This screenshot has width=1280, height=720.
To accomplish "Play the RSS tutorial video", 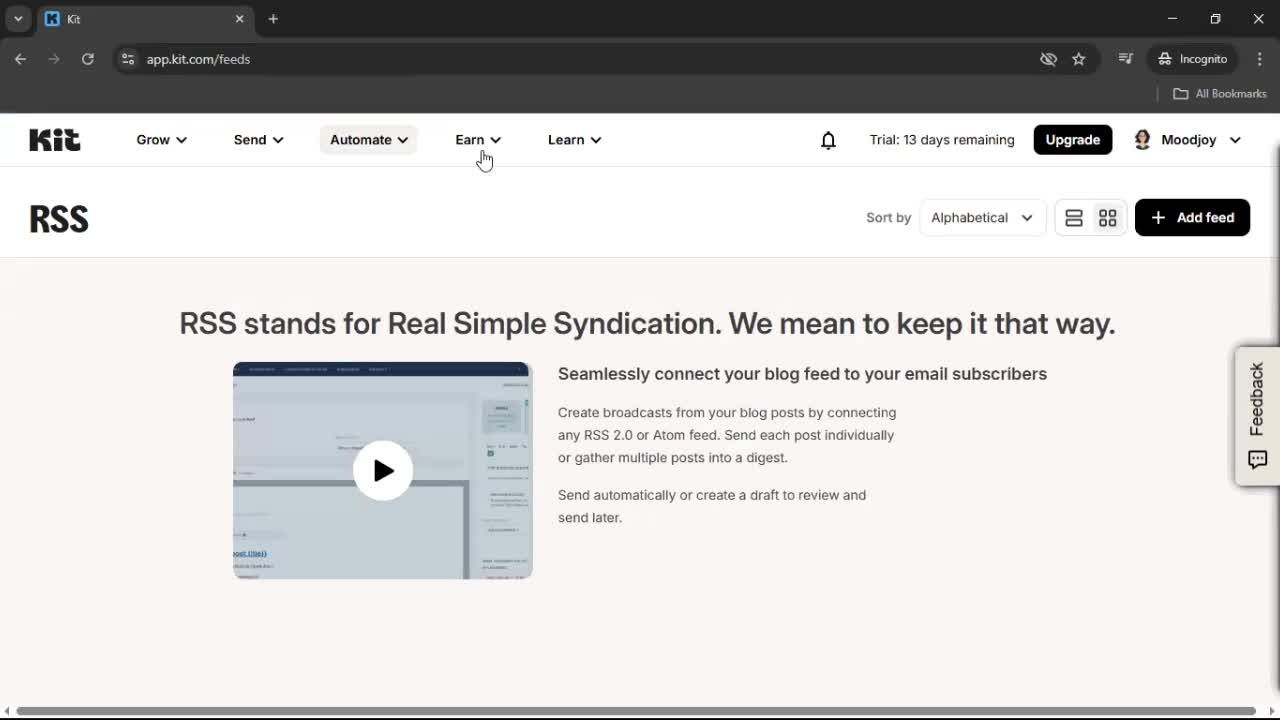I will (383, 470).
